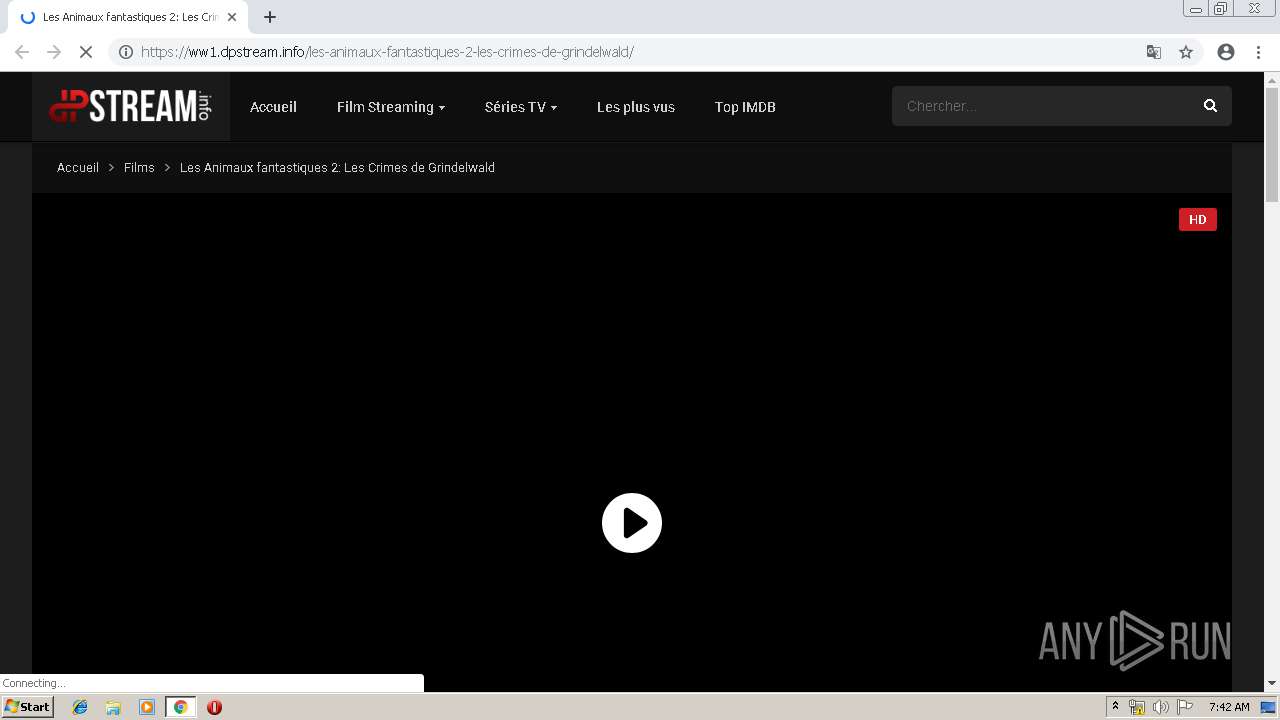The height and width of the screenshot is (720, 1280).
Task: Click the DPStream logo
Action: [131, 106]
